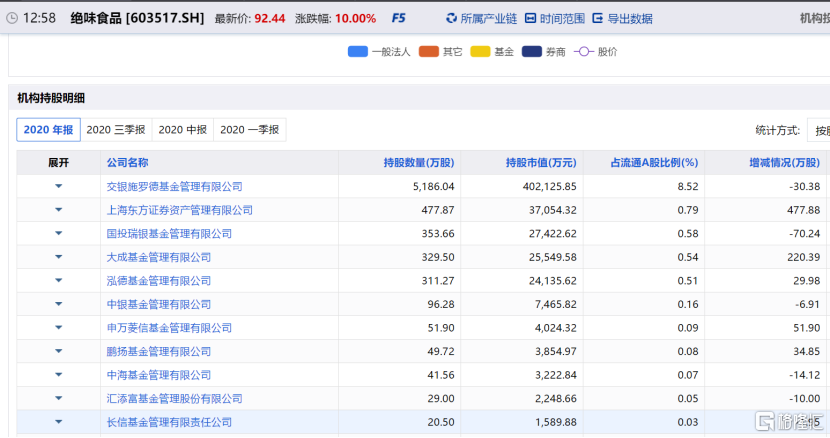Image resolution: width=830 pixels, height=438 pixels.
Task: Sort by the 持股数量(万股) column header
Action: [419, 163]
